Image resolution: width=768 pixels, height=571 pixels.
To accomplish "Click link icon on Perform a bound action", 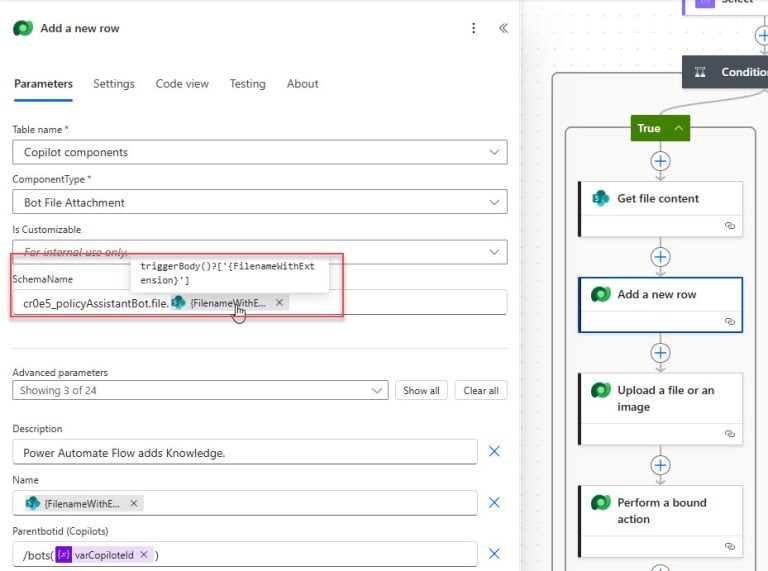I will pos(730,546).
